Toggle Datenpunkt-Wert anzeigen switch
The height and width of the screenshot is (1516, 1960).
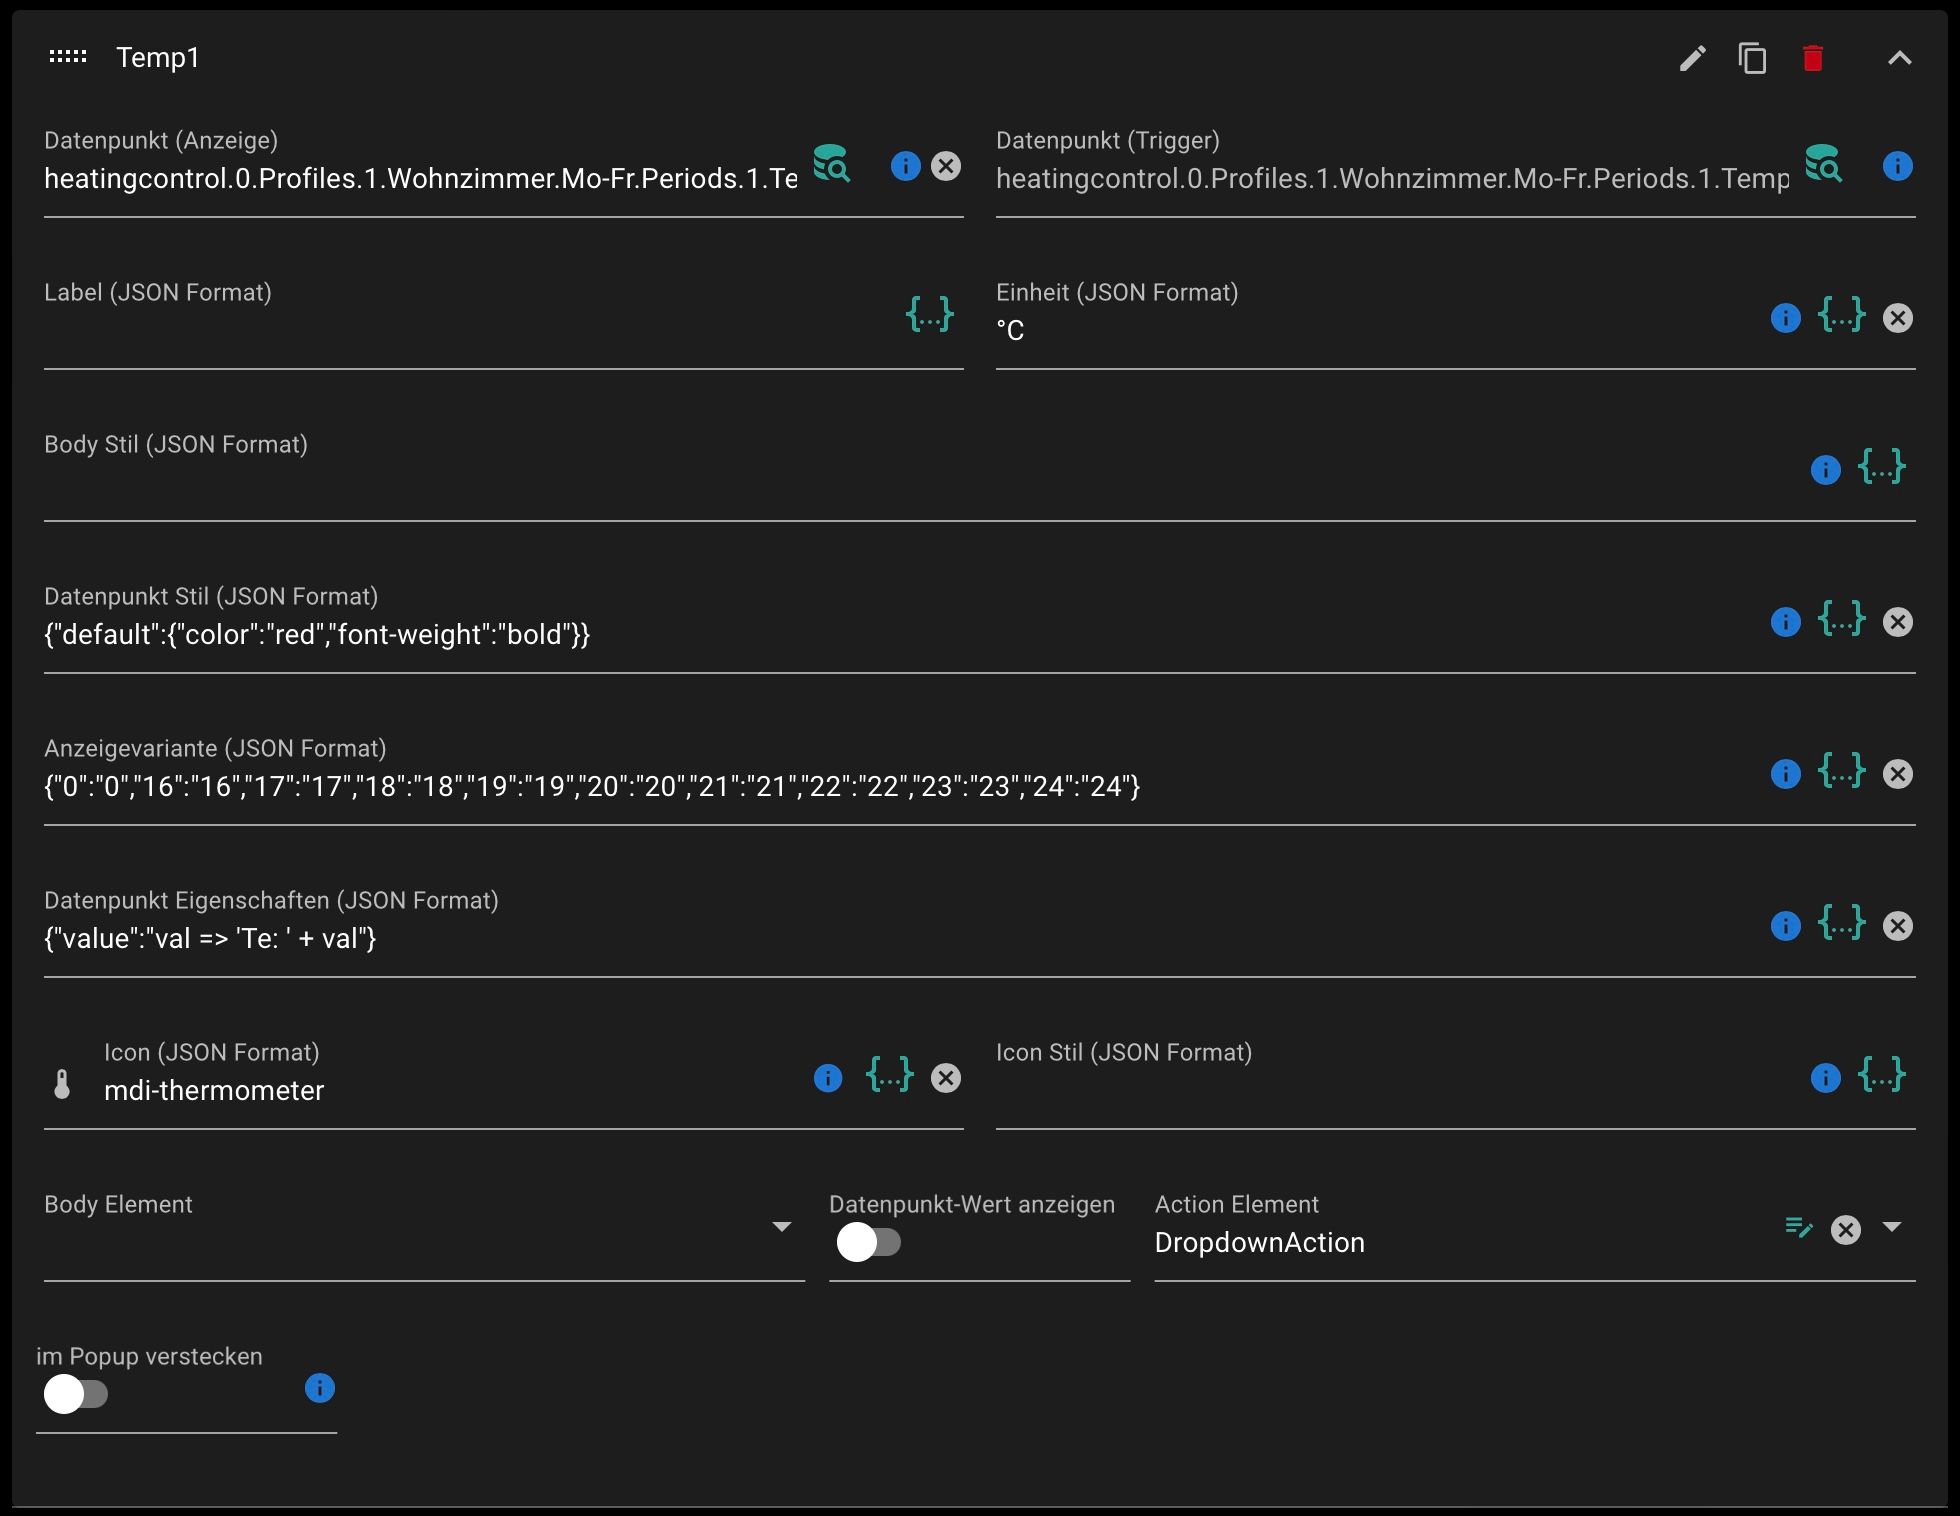[x=868, y=1243]
